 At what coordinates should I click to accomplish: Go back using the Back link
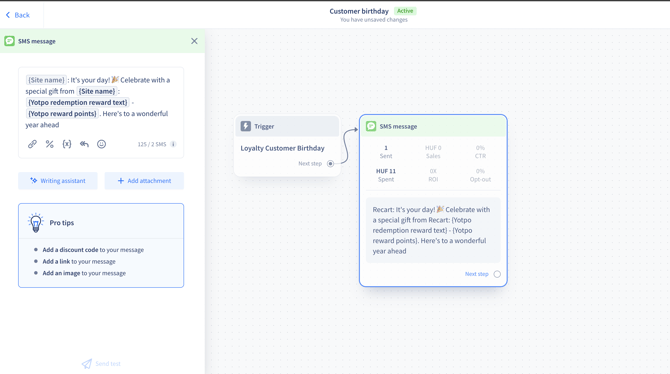[x=18, y=15]
